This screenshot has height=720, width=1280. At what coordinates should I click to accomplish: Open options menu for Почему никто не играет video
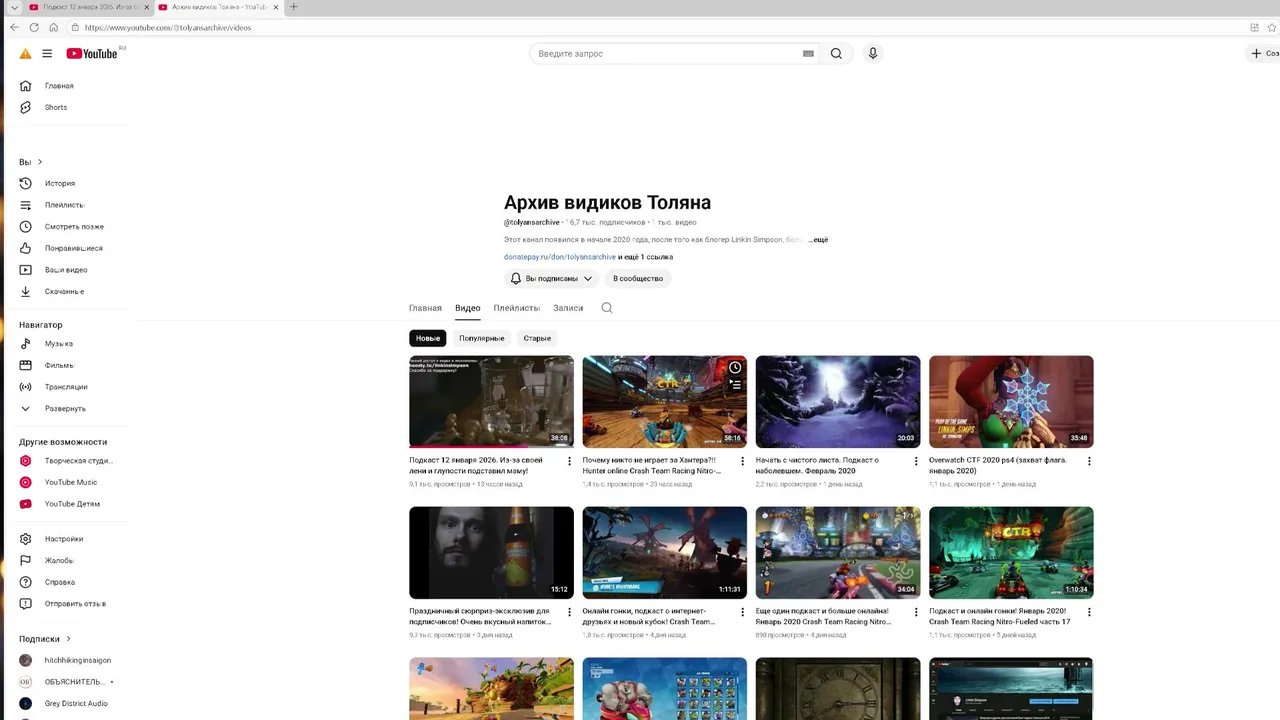(x=742, y=461)
